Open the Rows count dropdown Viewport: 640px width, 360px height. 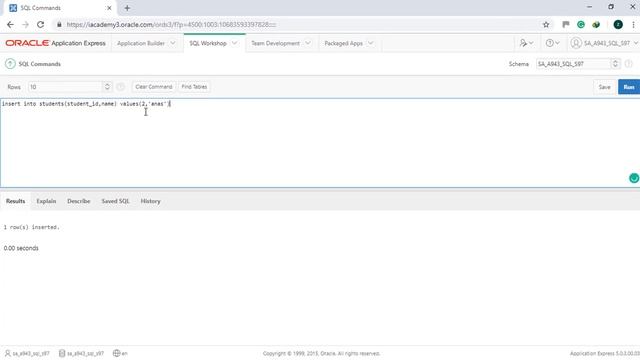click(69, 87)
